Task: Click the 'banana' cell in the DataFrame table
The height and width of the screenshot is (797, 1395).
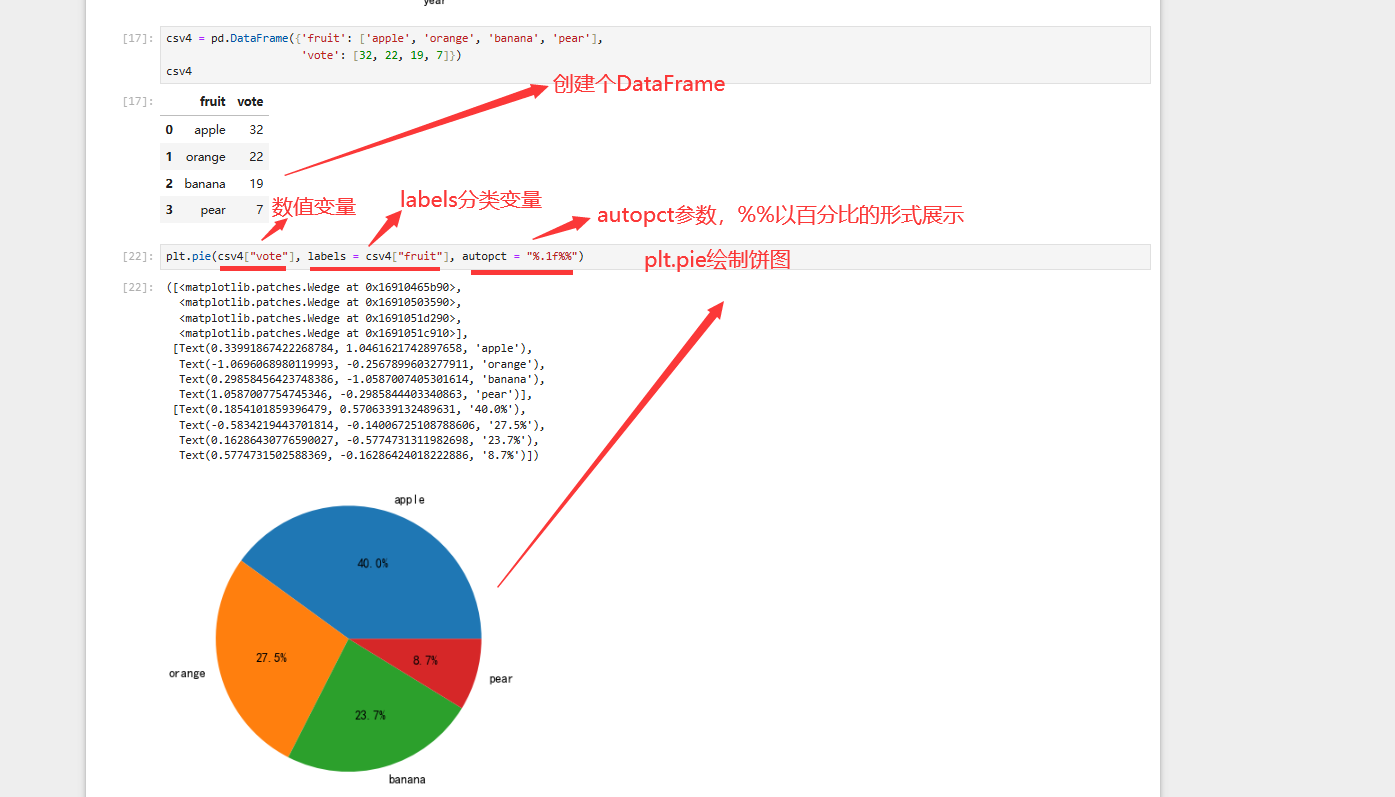Action: point(205,184)
